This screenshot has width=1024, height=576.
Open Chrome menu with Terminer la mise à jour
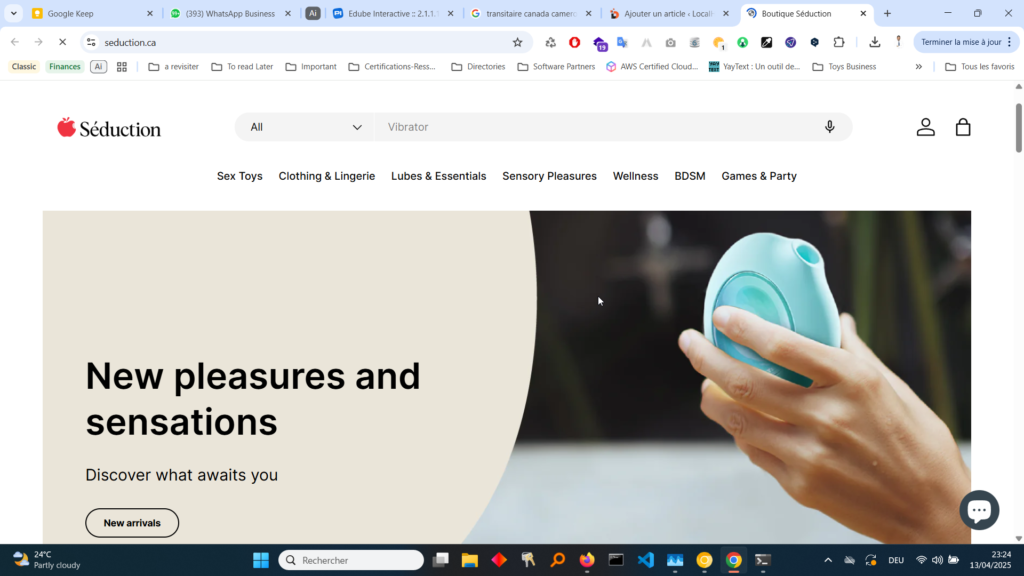[966, 42]
